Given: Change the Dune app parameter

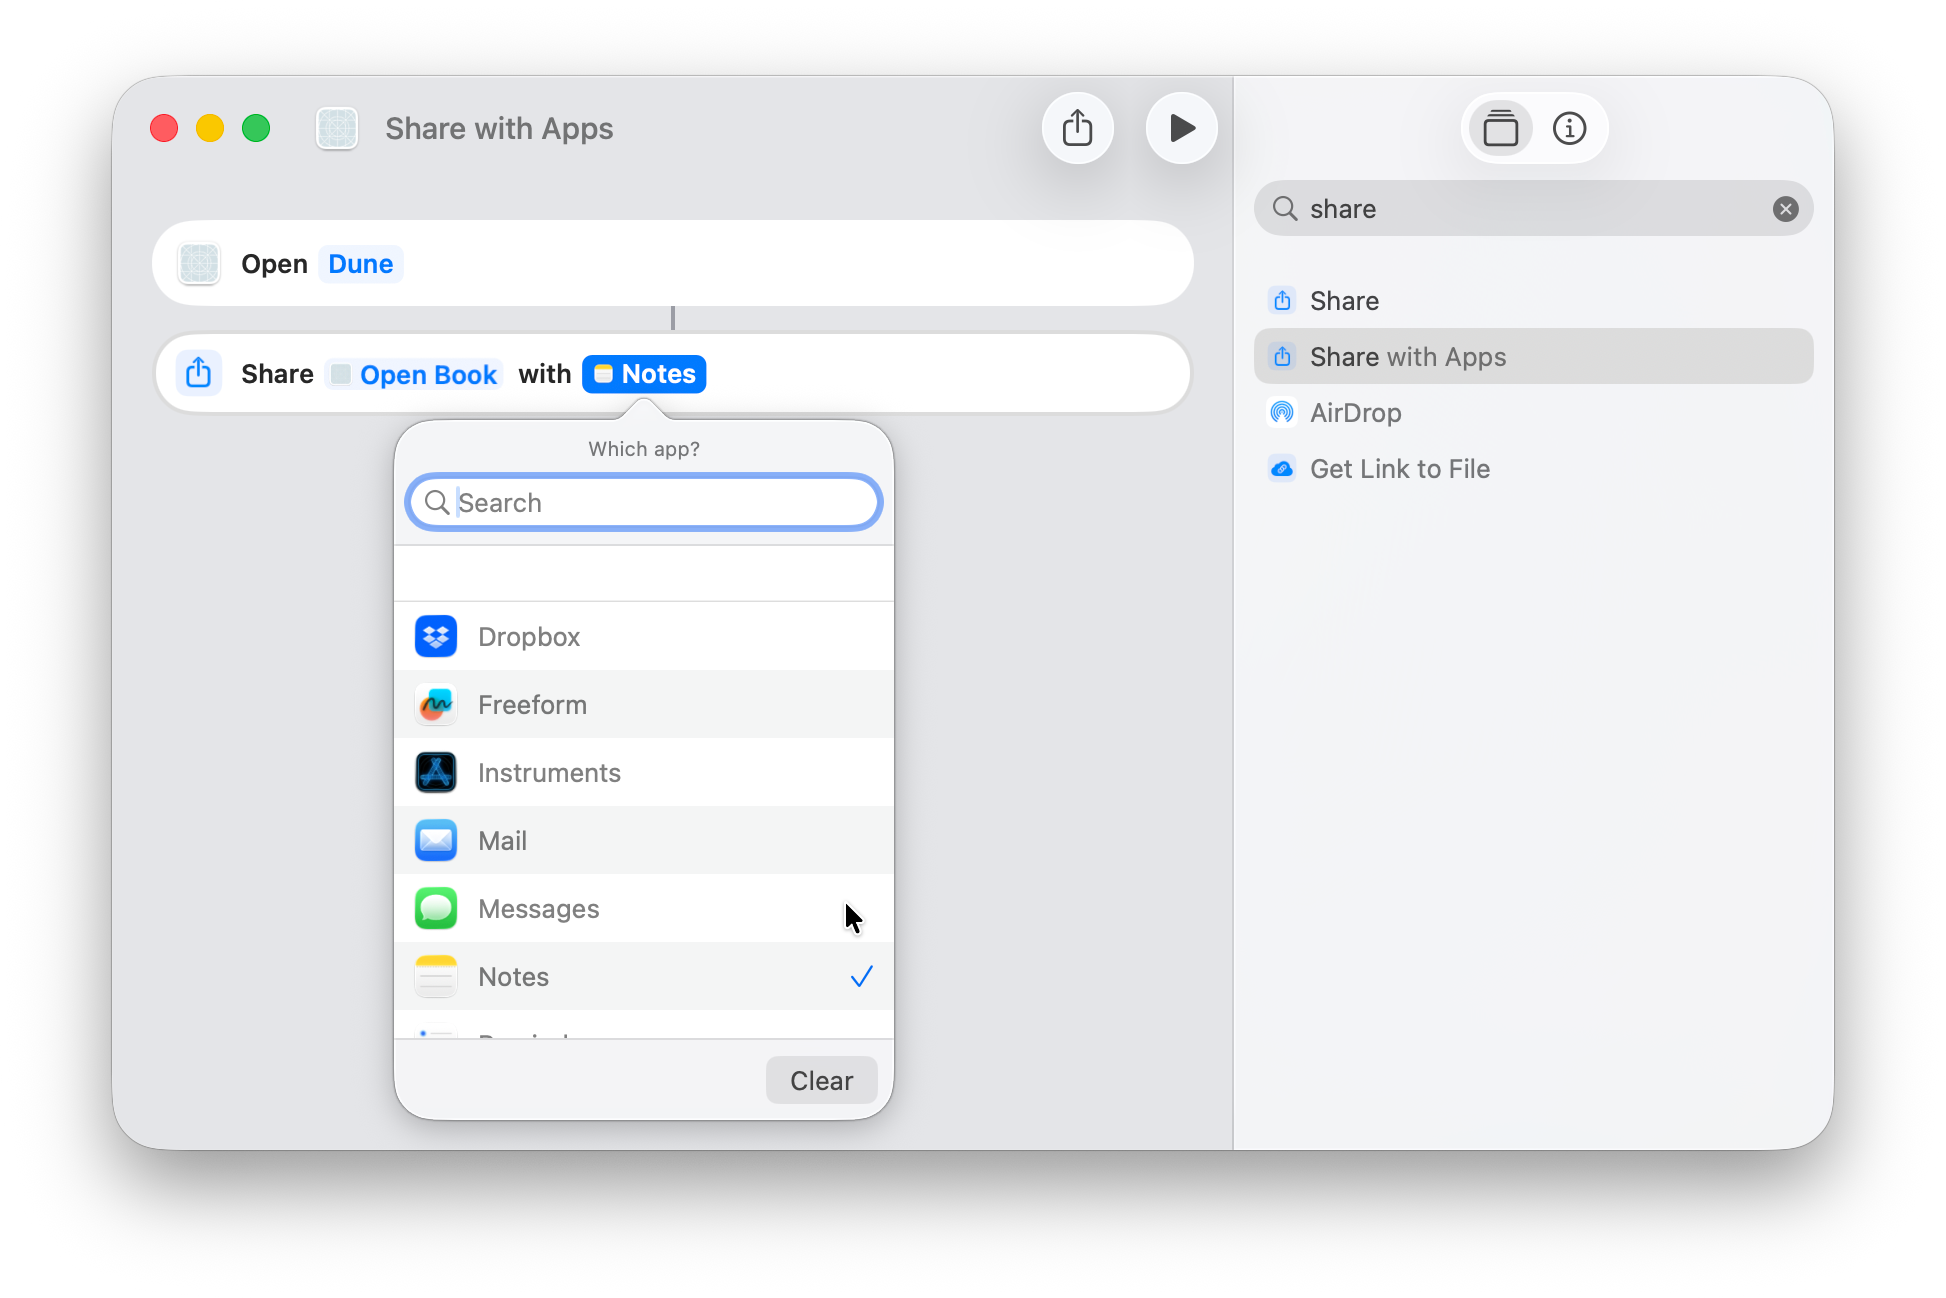Looking at the screenshot, I should (360, 264).
